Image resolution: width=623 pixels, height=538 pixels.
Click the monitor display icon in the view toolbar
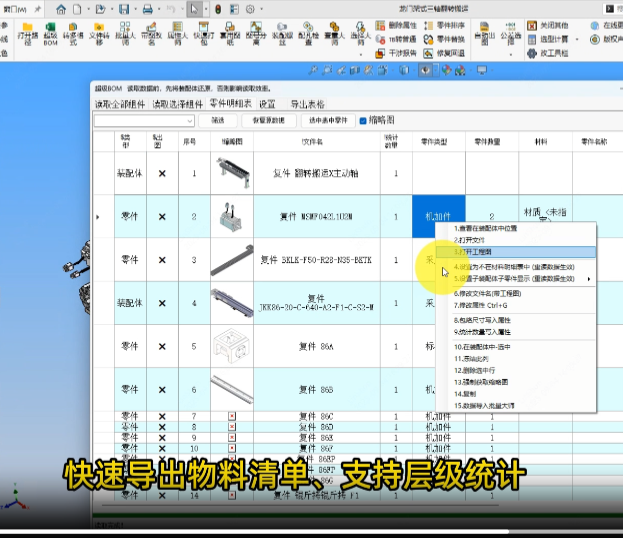tap(482, 71)
